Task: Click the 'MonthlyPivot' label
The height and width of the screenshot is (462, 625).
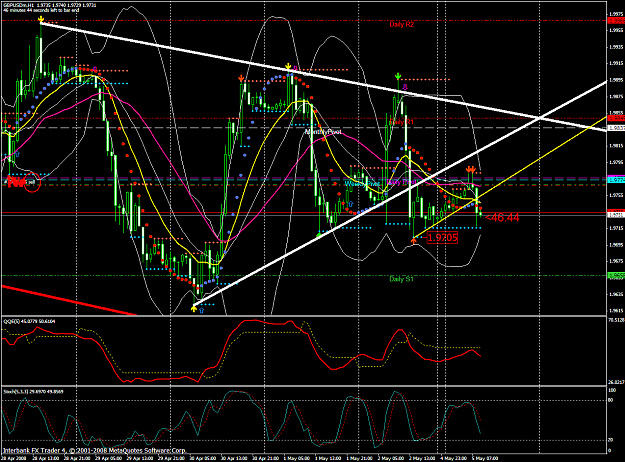Action: click(323, 132)
